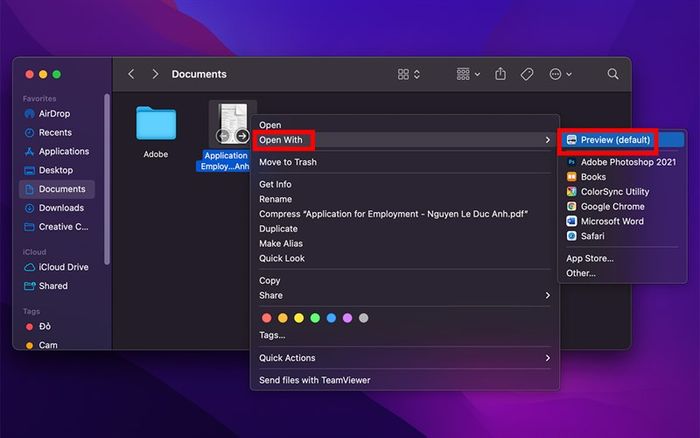Select the Adobe folder

156,132
